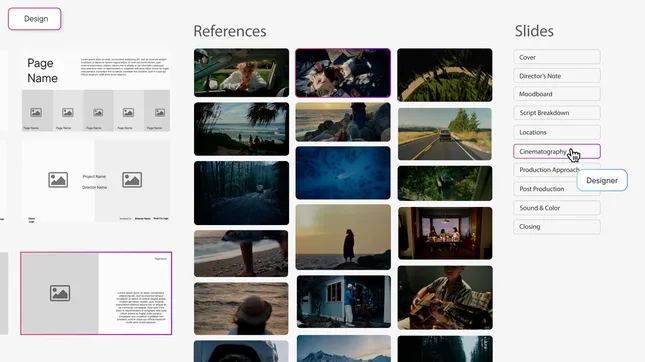Select the Director's Note slide item
This screenshot has height=362, width=645.
tap(557, 76)
